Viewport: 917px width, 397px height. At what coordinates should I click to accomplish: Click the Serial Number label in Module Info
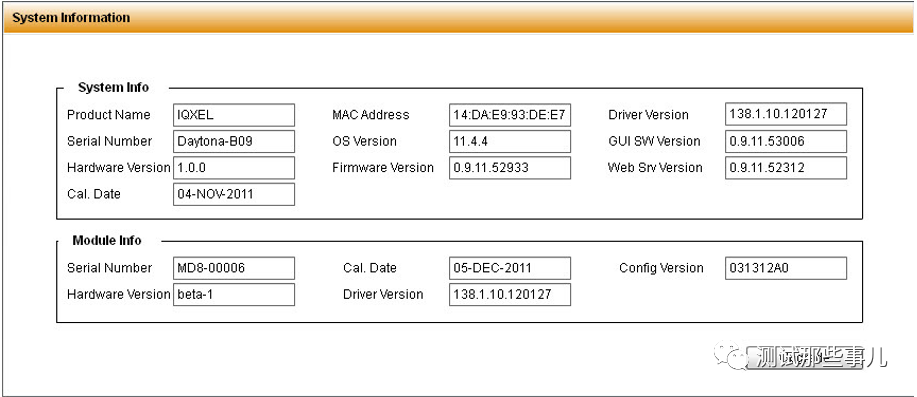click(109, 268)
